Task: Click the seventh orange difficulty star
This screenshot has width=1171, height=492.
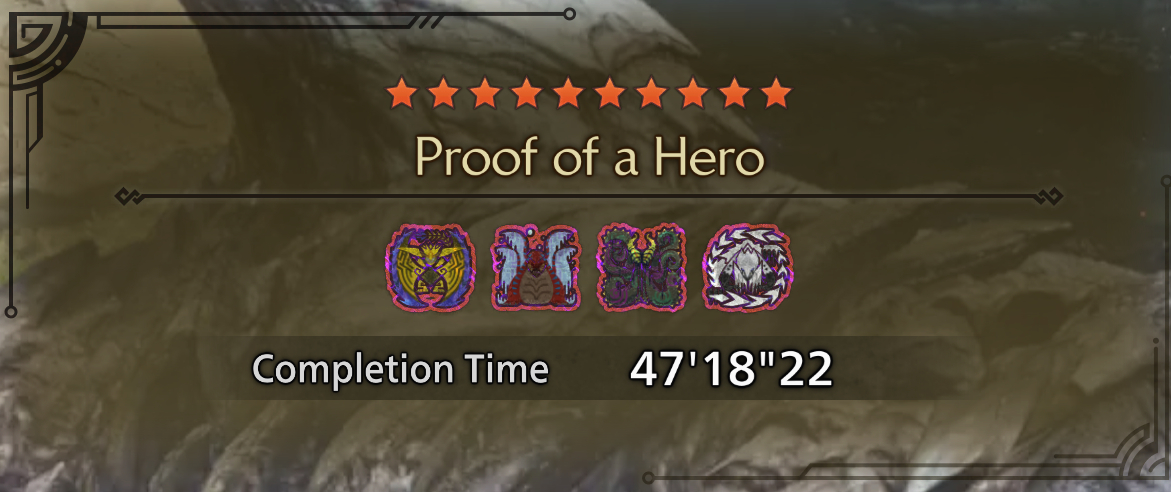Action: point(651,94)
